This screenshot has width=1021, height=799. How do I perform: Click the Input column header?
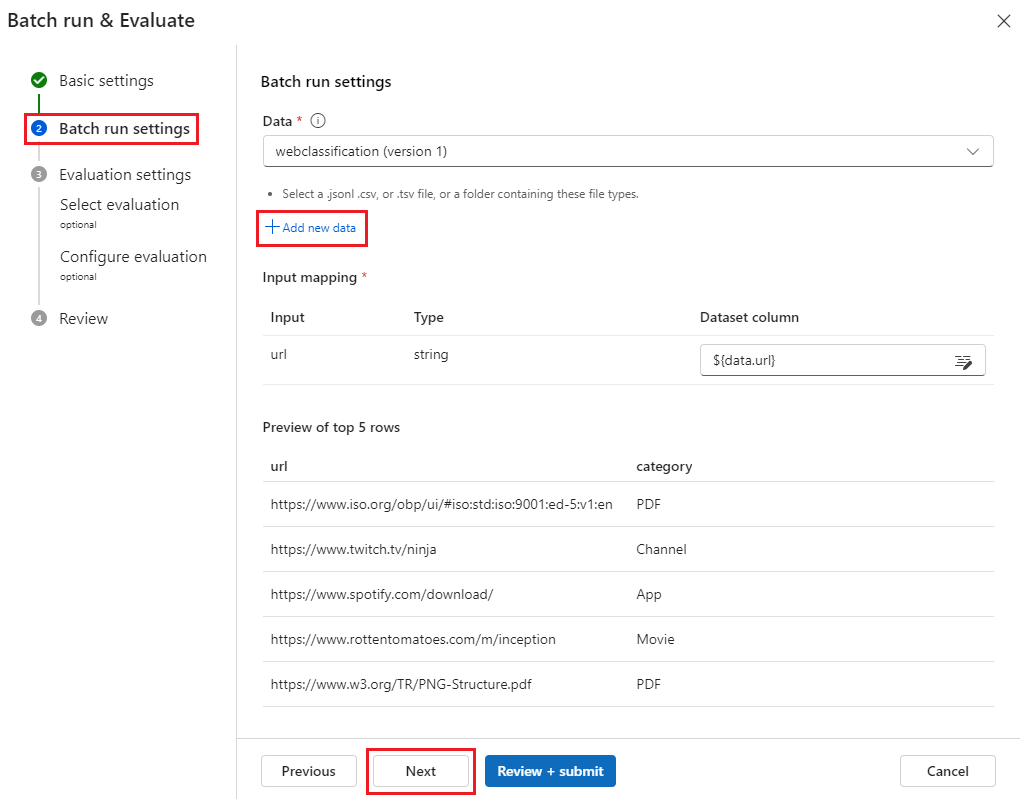287,318
